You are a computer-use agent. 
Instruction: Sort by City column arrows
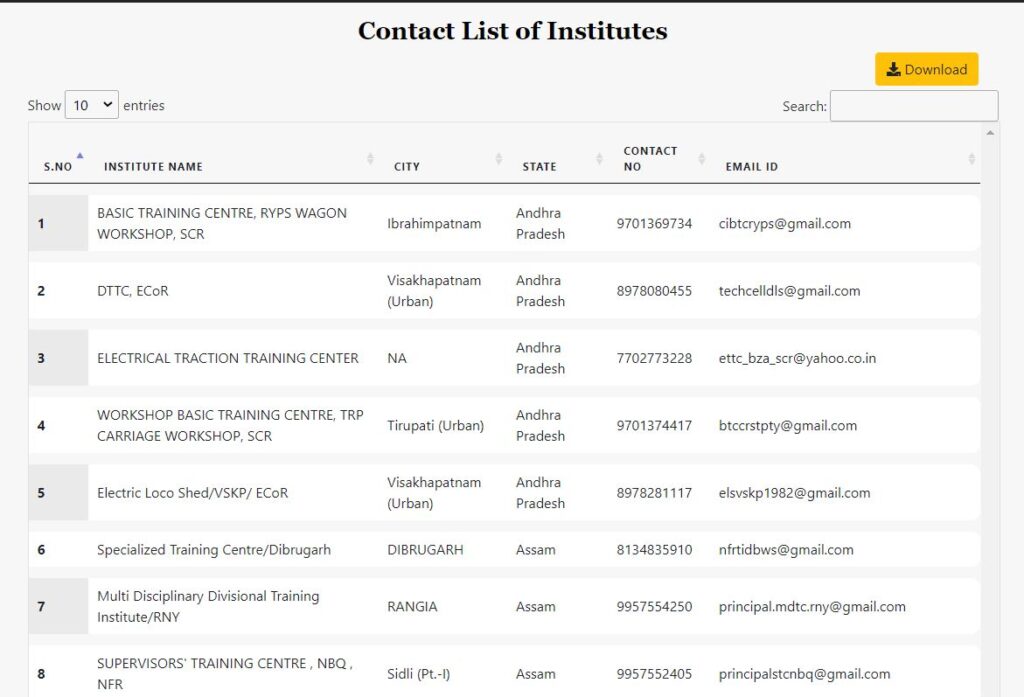(x=498, y=159)
